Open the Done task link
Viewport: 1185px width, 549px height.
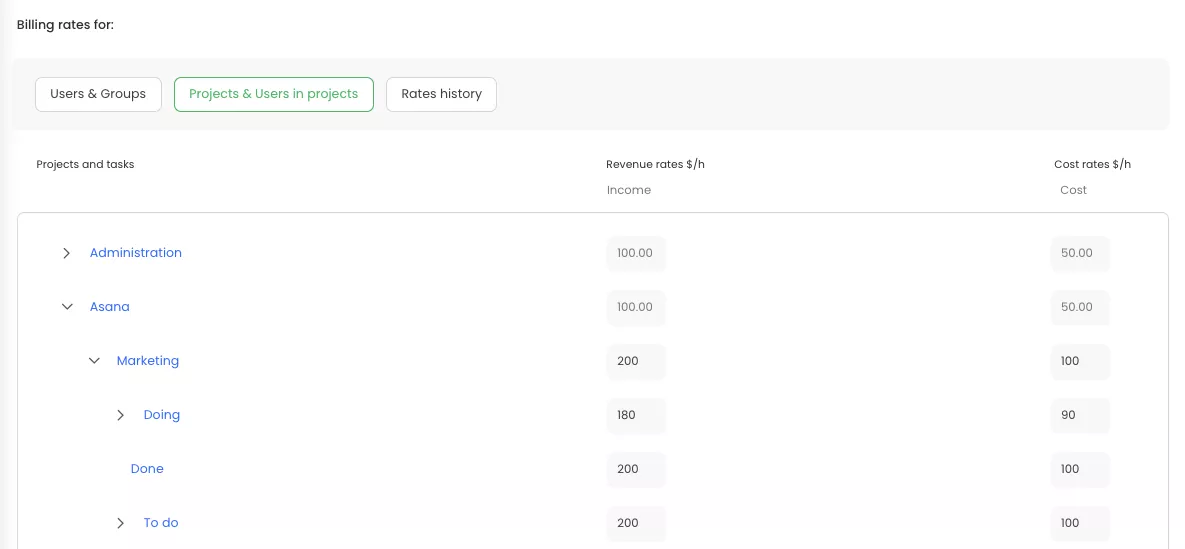click(x=147, y=469)
